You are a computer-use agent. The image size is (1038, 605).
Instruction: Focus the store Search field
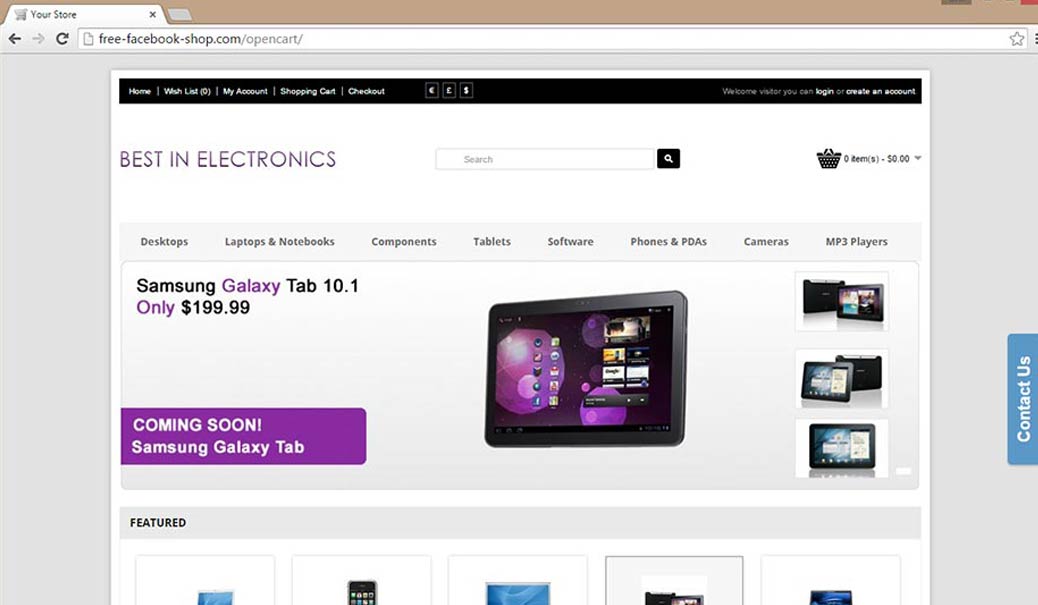[x=545, y=159]
